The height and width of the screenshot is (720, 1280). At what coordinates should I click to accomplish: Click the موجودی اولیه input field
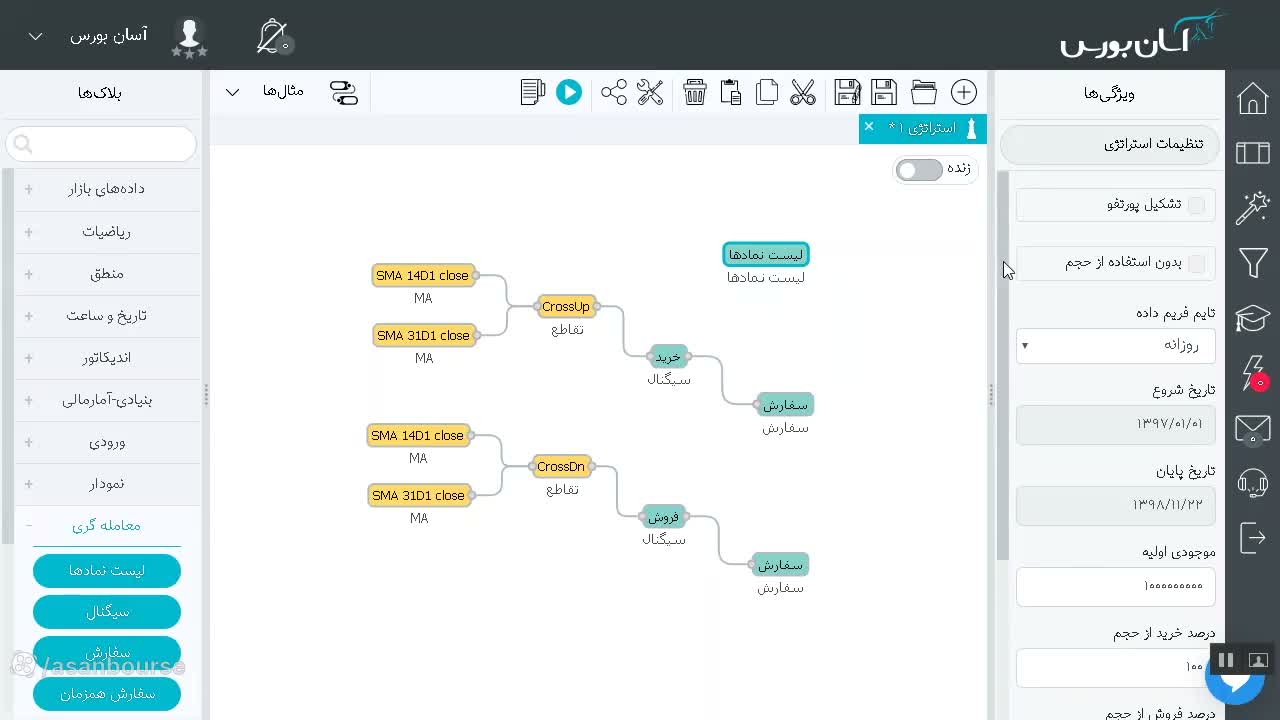(1115, 586)
